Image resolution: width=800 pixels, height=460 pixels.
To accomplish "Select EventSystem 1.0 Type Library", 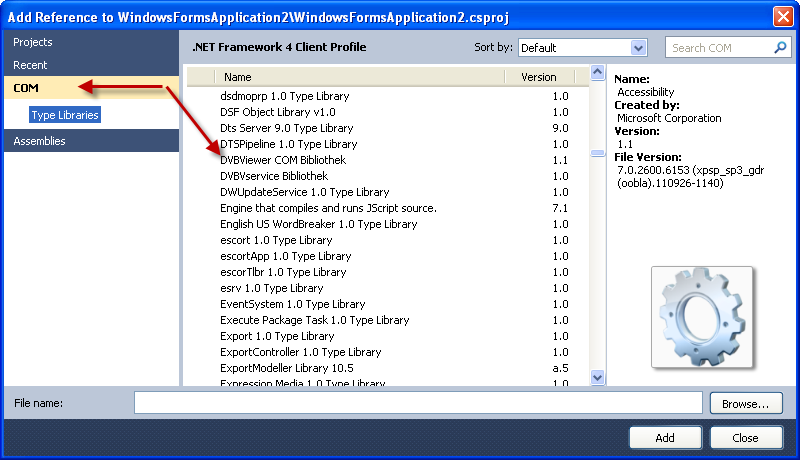I will (x=292, y=304).
